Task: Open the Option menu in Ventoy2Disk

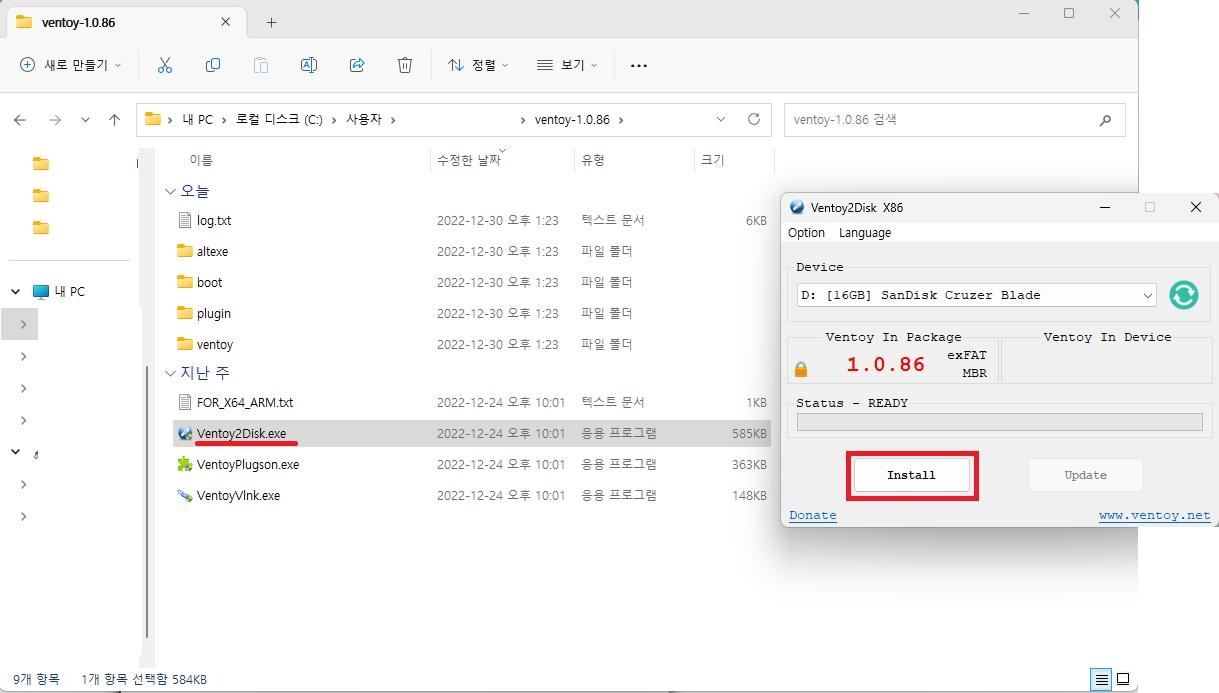Action: click(806, 232)
